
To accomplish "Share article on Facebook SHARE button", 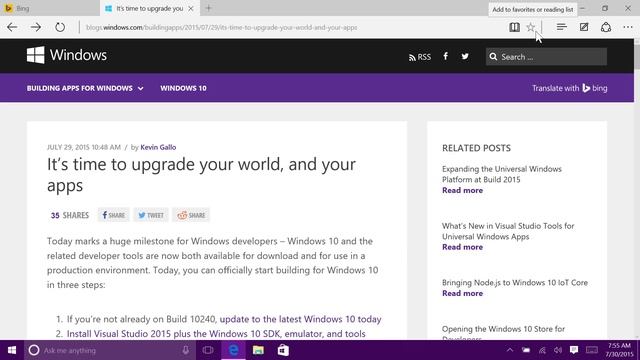I will point(113,215).
